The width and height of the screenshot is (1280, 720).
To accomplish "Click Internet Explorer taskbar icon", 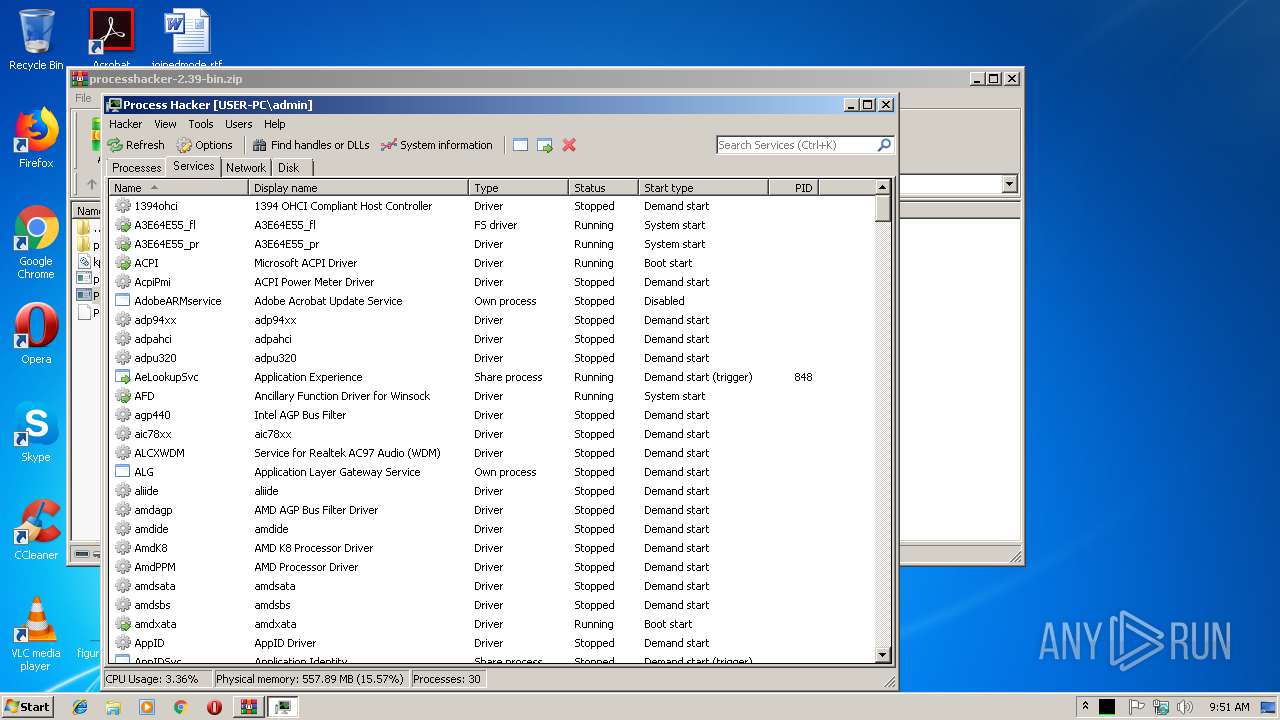I will tap(80, 707).
